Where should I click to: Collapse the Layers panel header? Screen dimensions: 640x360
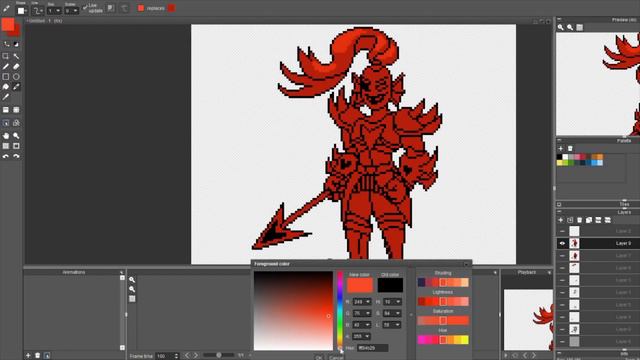(560, 212)
